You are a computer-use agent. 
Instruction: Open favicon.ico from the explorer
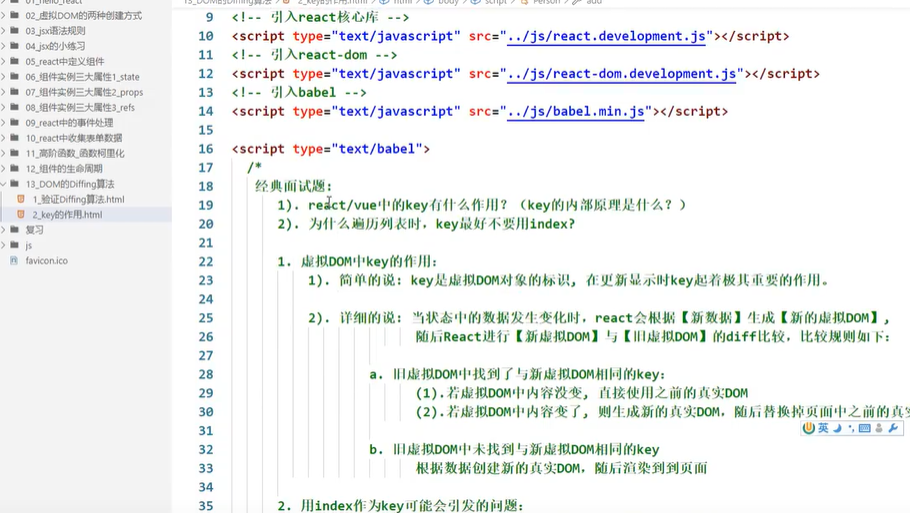pos(46,261)
